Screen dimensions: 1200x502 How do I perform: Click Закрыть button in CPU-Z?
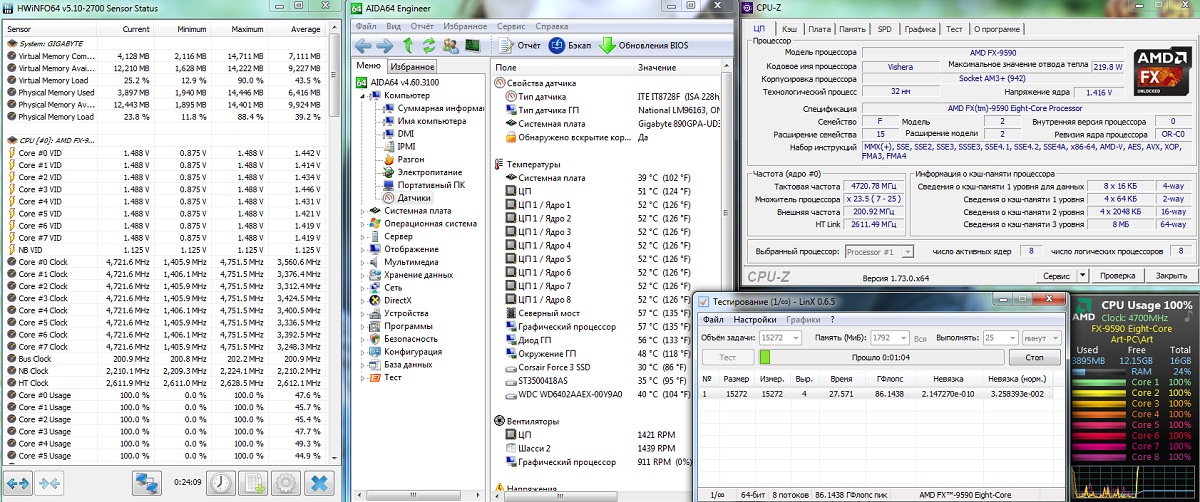click(1171, 275)
